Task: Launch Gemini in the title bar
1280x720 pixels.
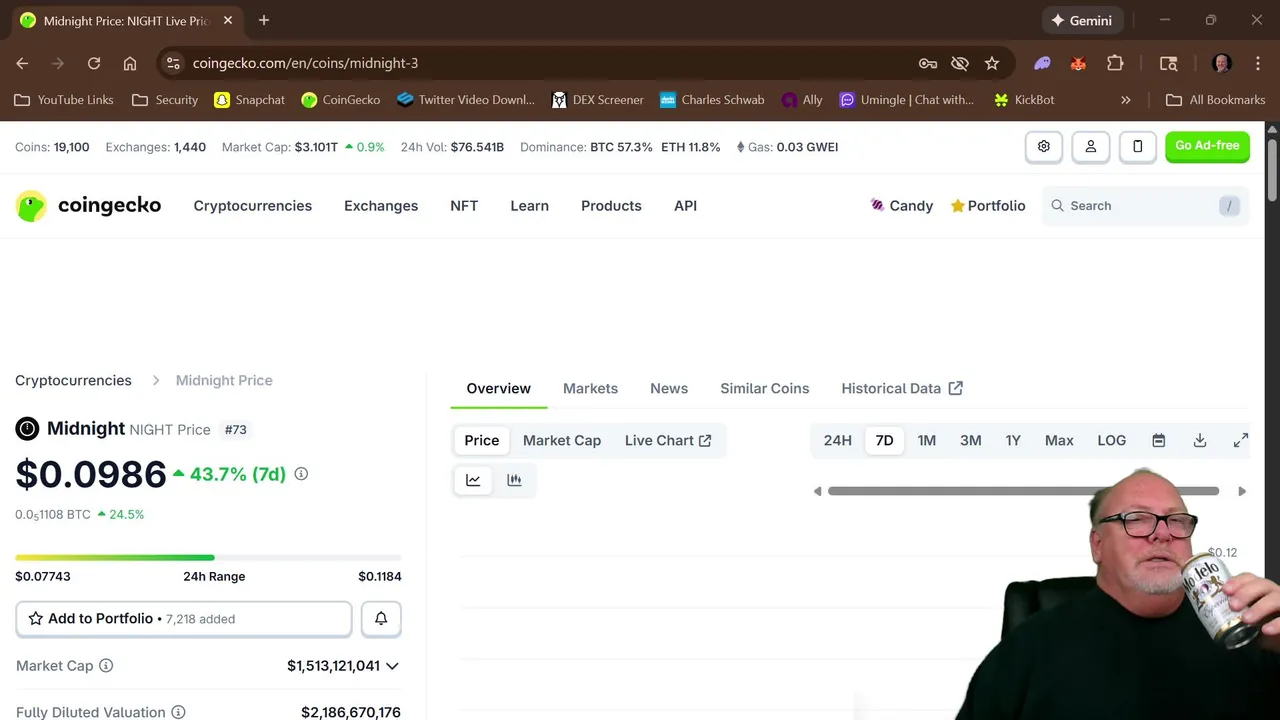Action: (x=1082, y=20)
